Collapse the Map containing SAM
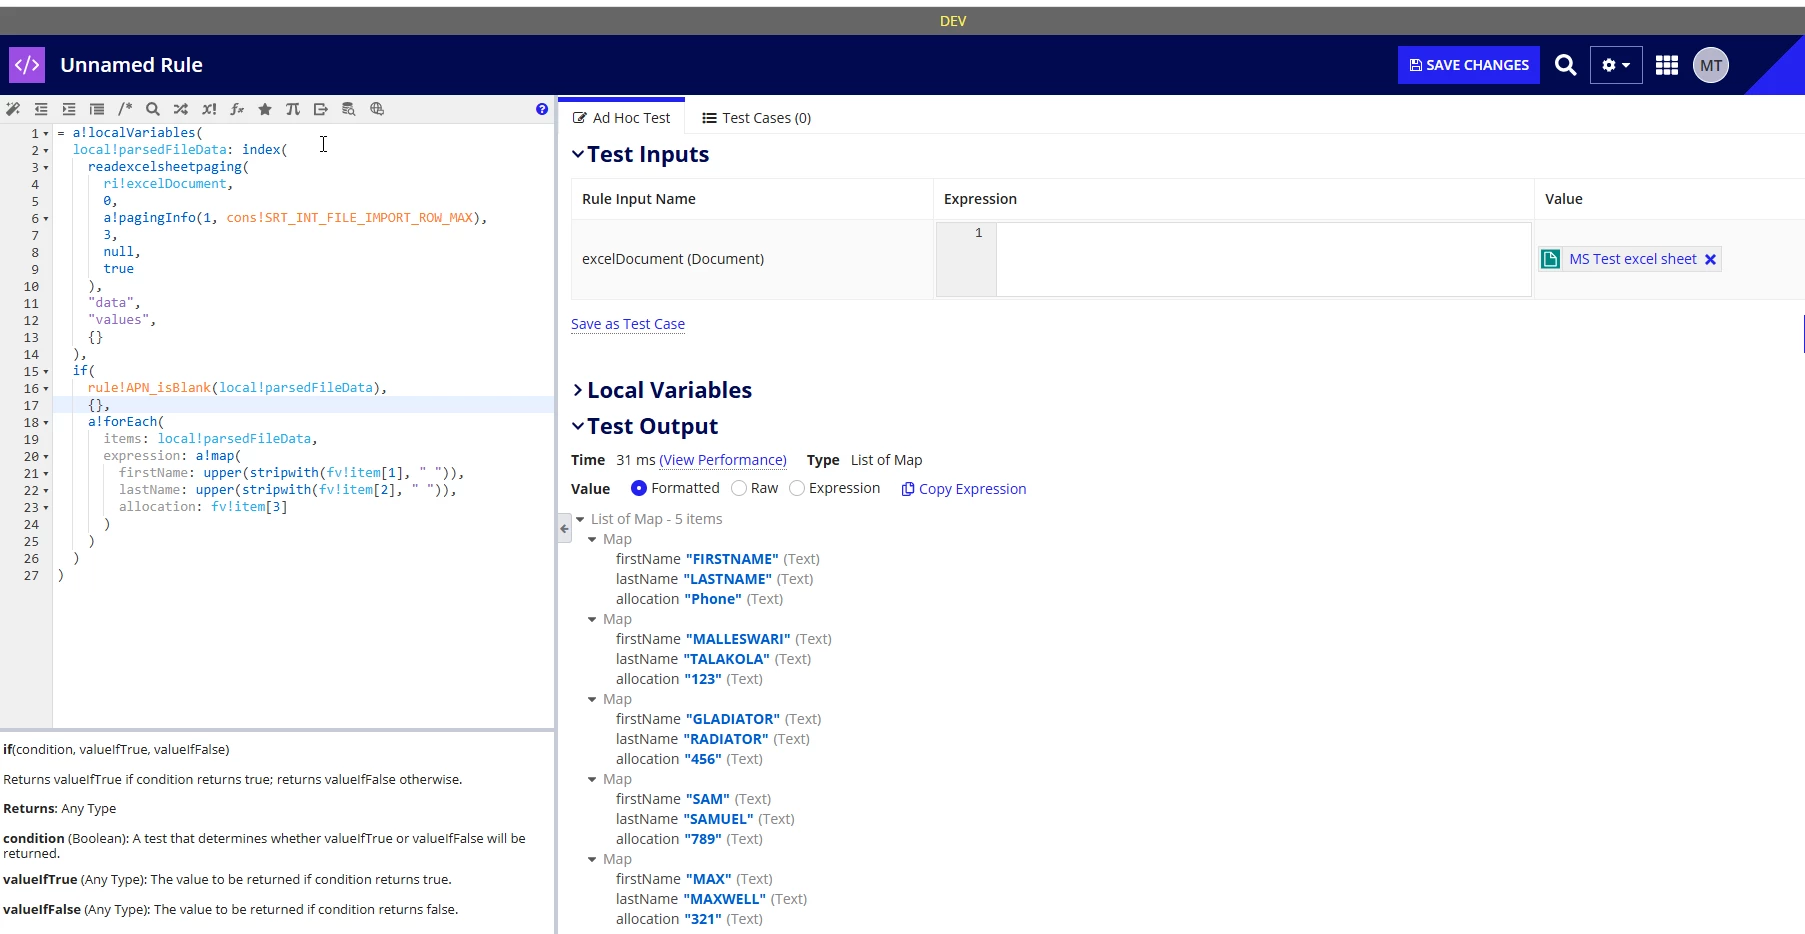Viewport: 1805px width, 934px height. (592, 779)
